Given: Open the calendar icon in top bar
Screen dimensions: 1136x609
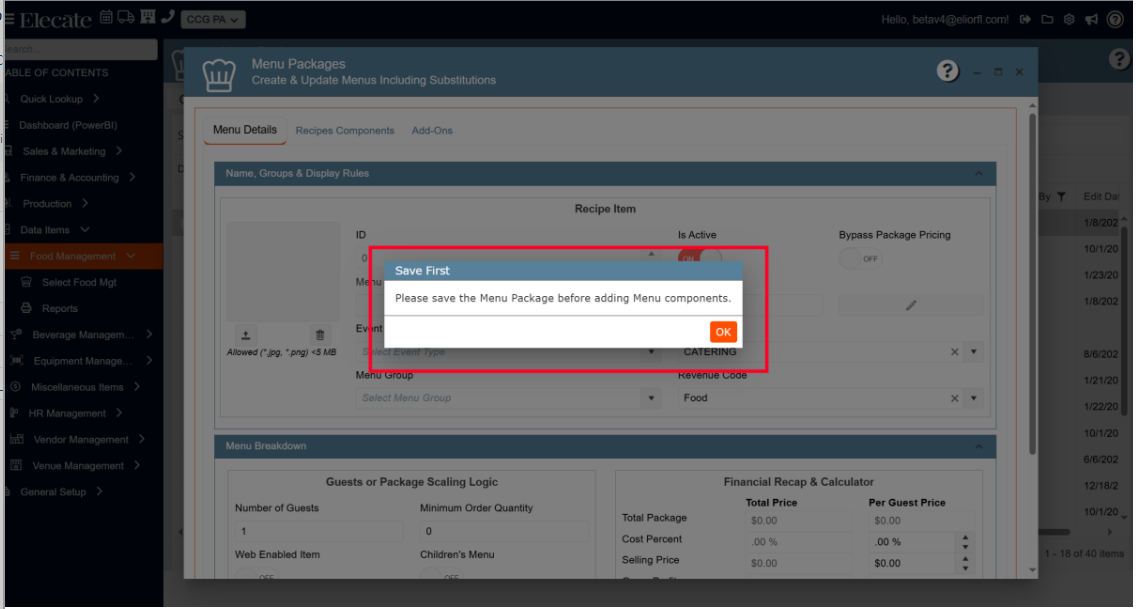Looking at the screenshot, I should 106,17.
